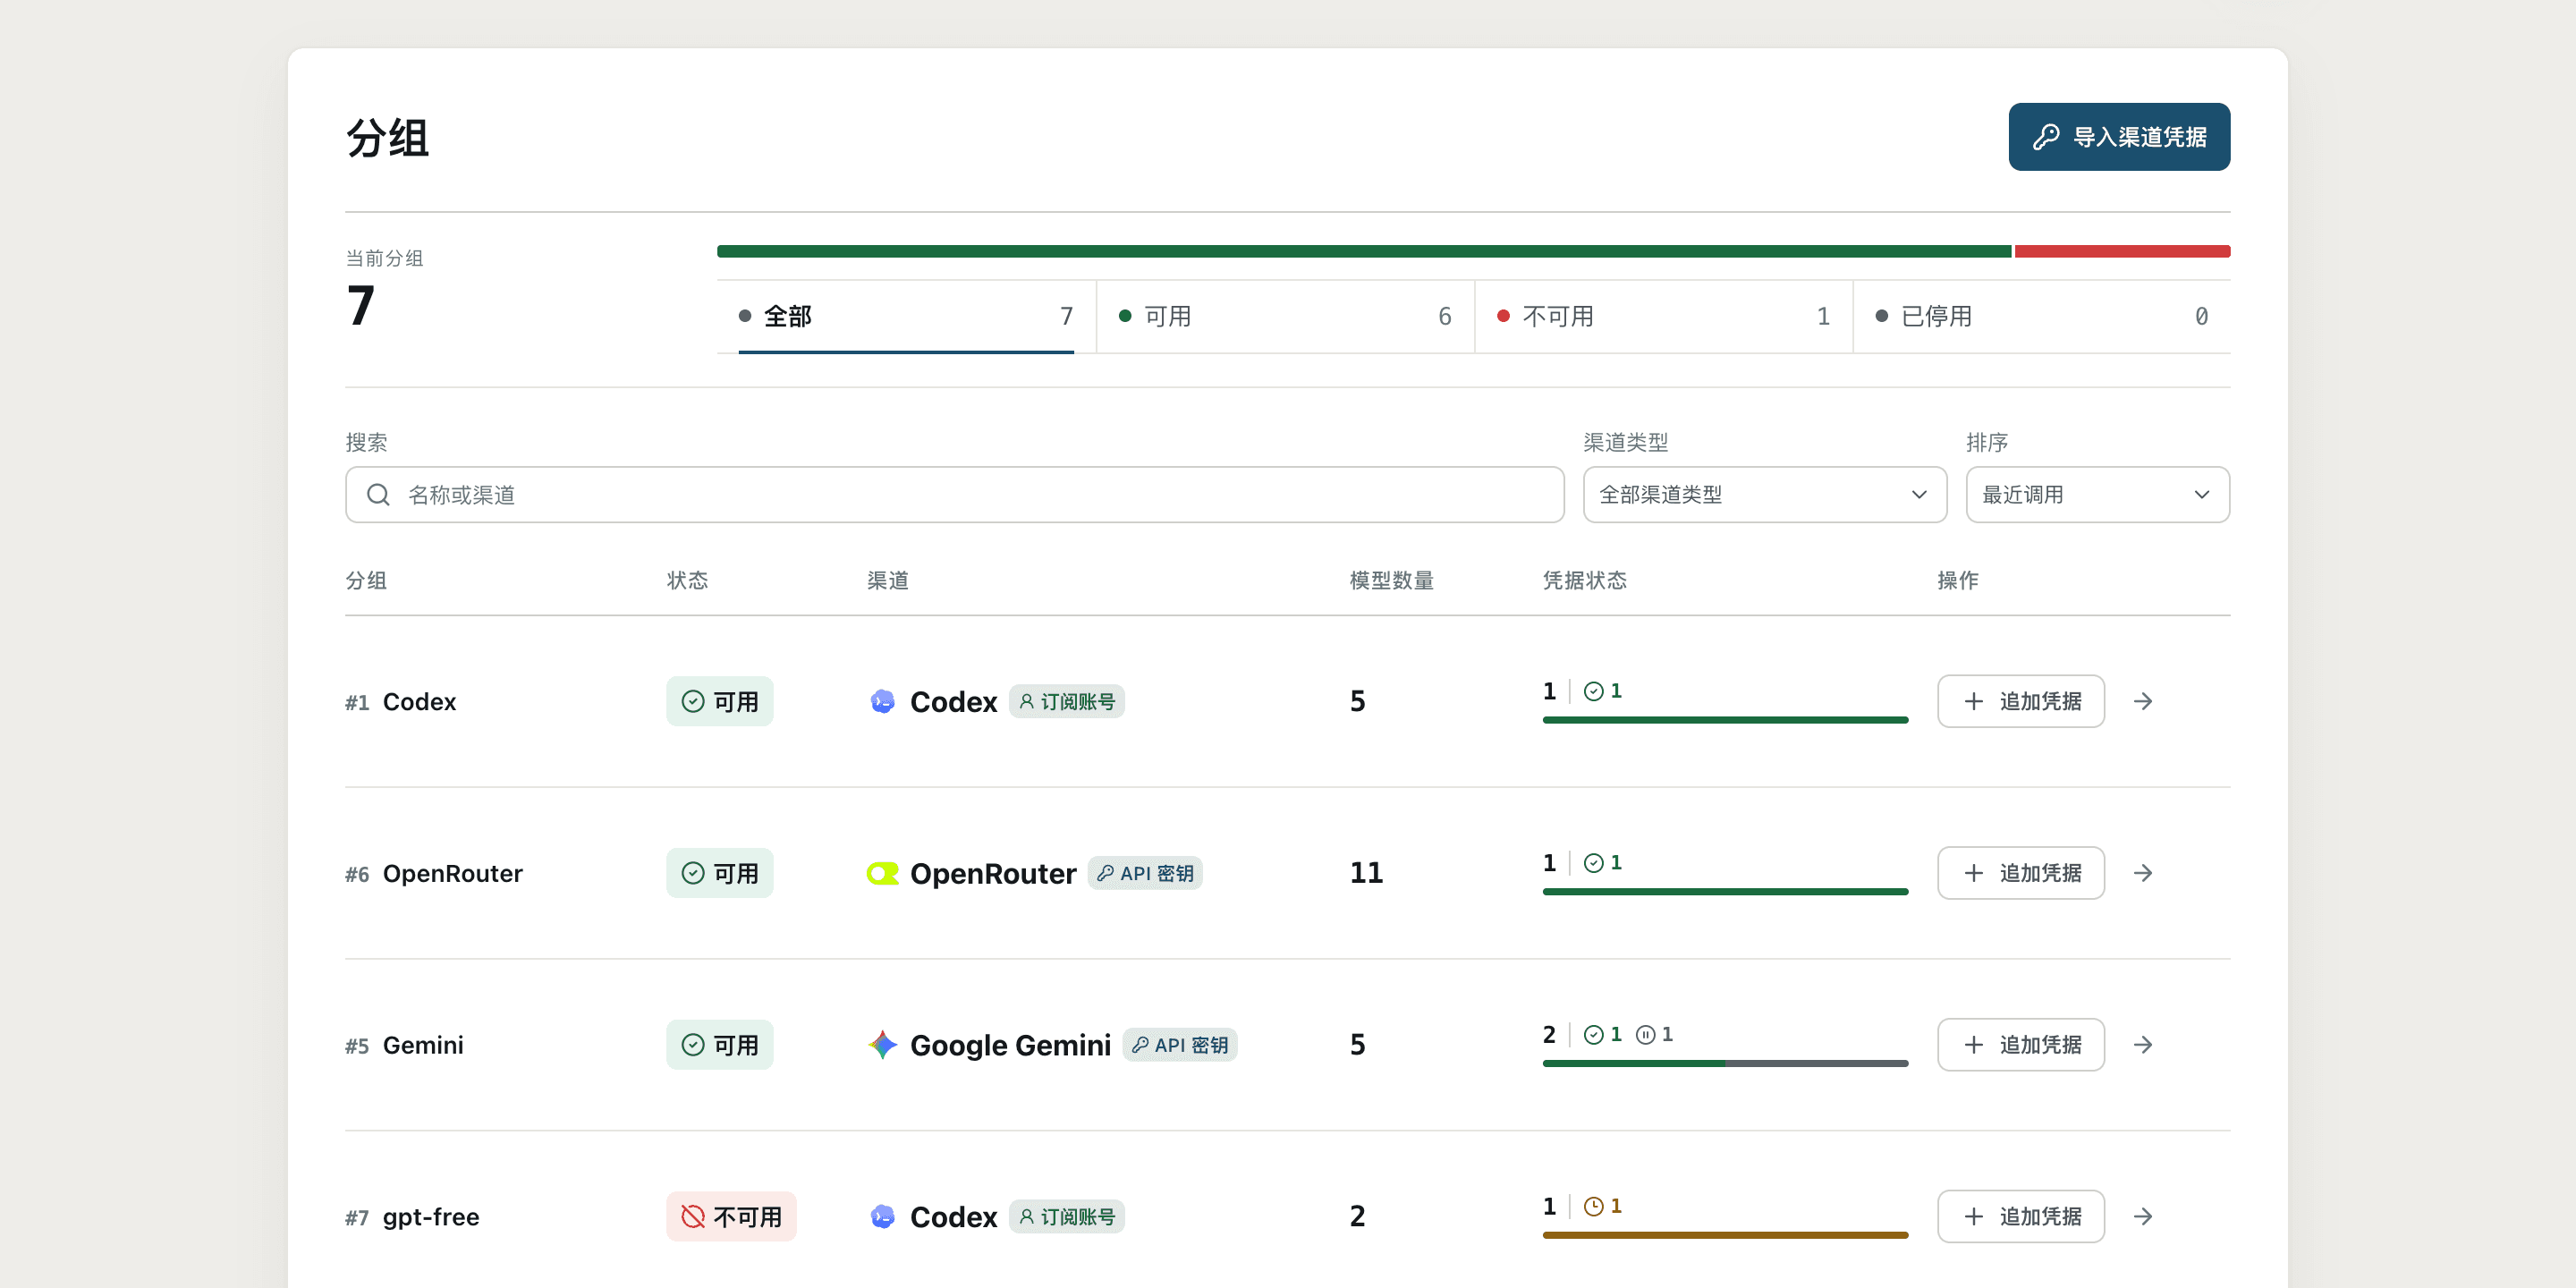The image size is (2576, 1288).
Task: Click the 导入渠道凭据 import button
Action: [2118, 137]
